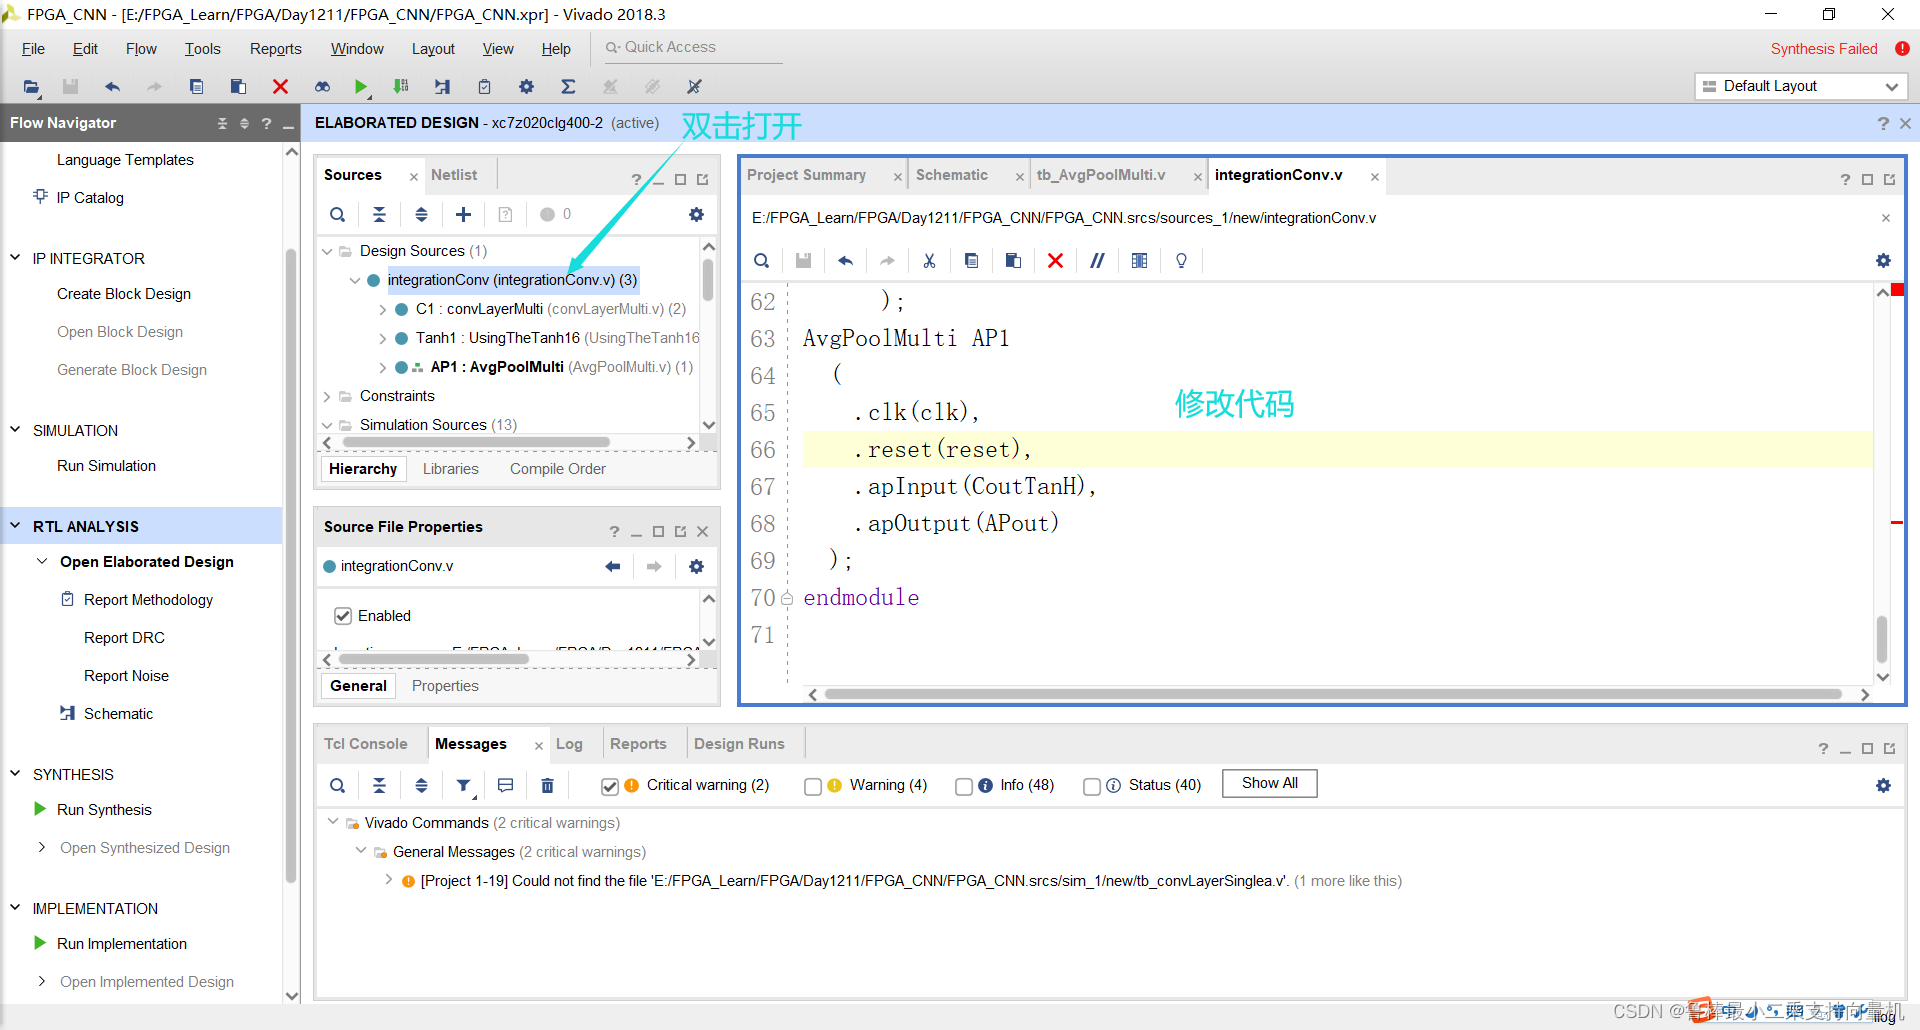Image resolution: width=1920 pixels, height=1030 pixels.
Task: Open the text editor settings gear
Action: point(1883,260)
